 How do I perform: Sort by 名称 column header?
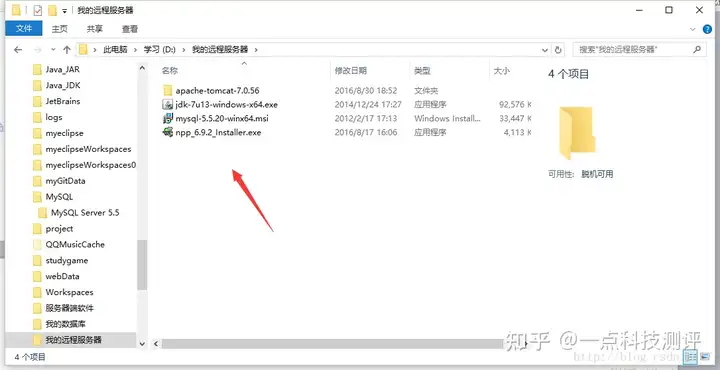(170, 71)
